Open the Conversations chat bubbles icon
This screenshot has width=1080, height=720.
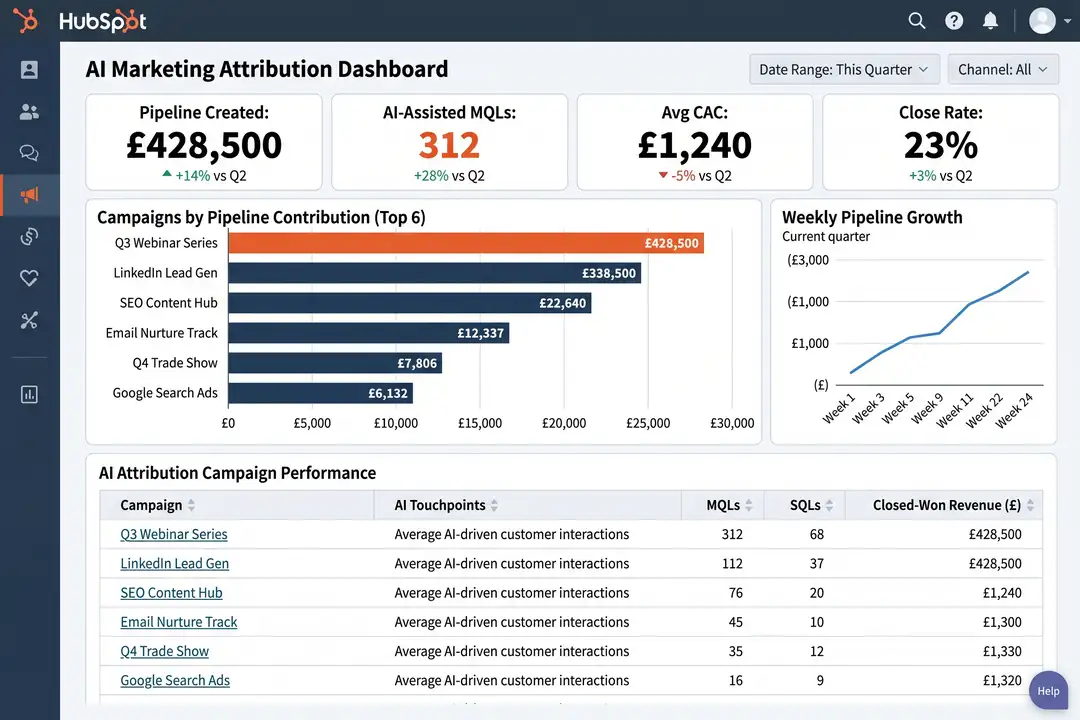(28, 152)
